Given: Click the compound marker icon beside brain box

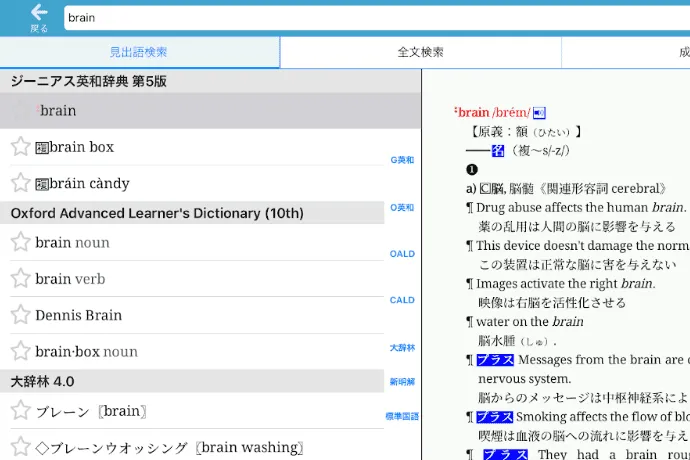Looking at the screenshot, I should pyautogui.click(x=42, y=148).
